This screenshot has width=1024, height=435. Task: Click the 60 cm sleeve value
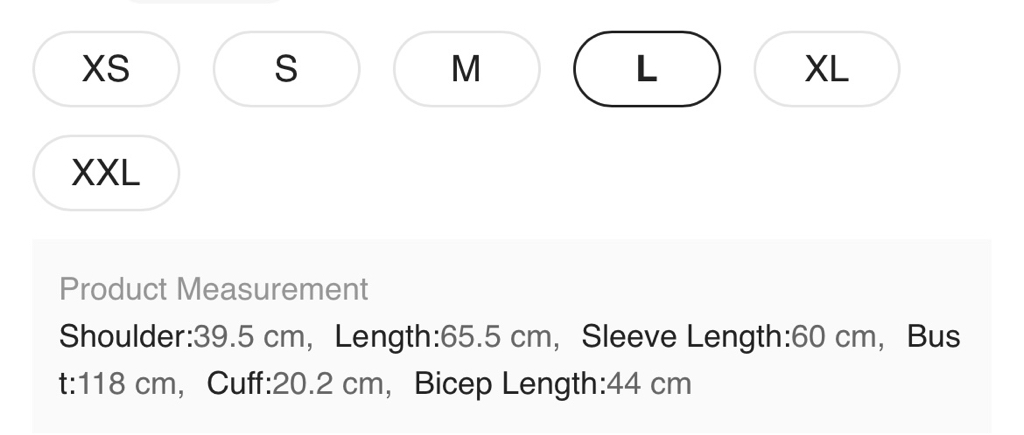[833, 336]
